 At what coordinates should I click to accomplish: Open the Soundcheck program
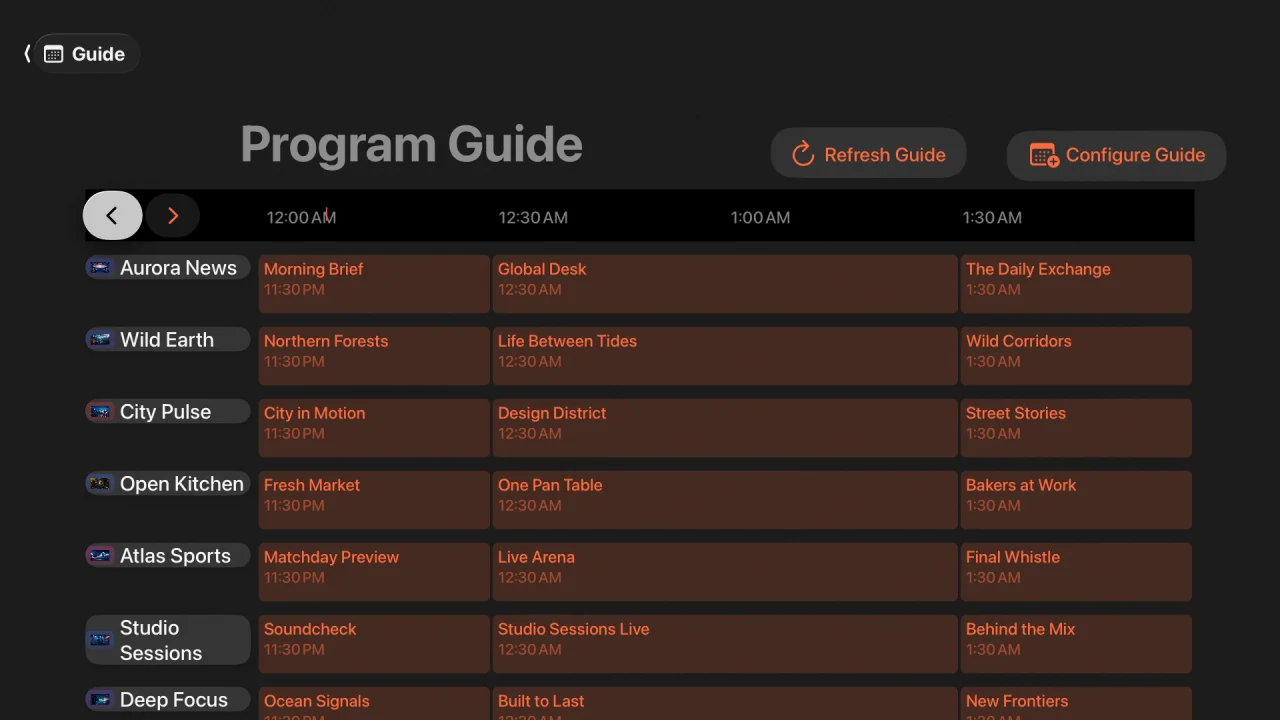coord(374,644)
